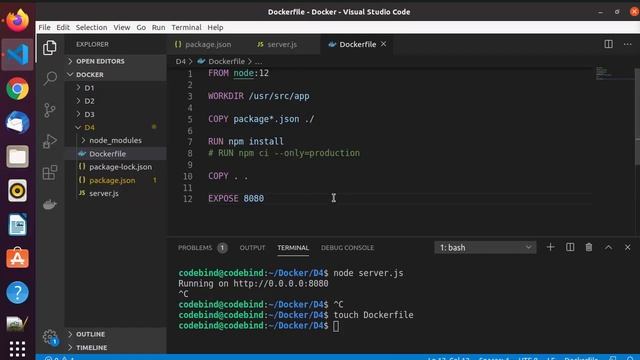Launch Firefox from the Ubuntu dock
This screenshot has height=360, width=640.
click(x=17, y=20)
